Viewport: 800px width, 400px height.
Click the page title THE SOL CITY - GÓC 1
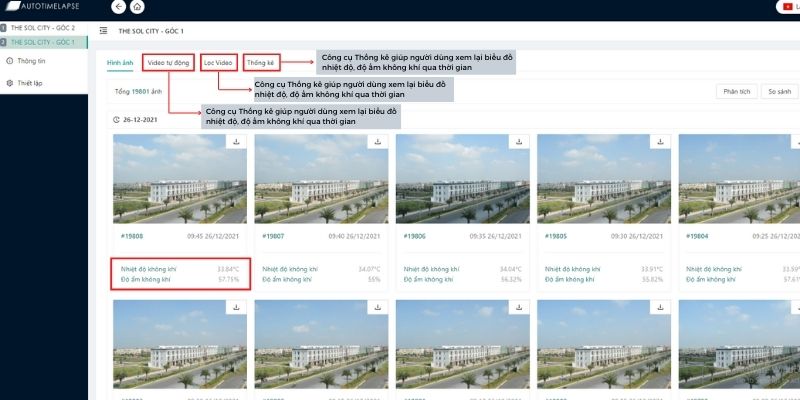151,31
